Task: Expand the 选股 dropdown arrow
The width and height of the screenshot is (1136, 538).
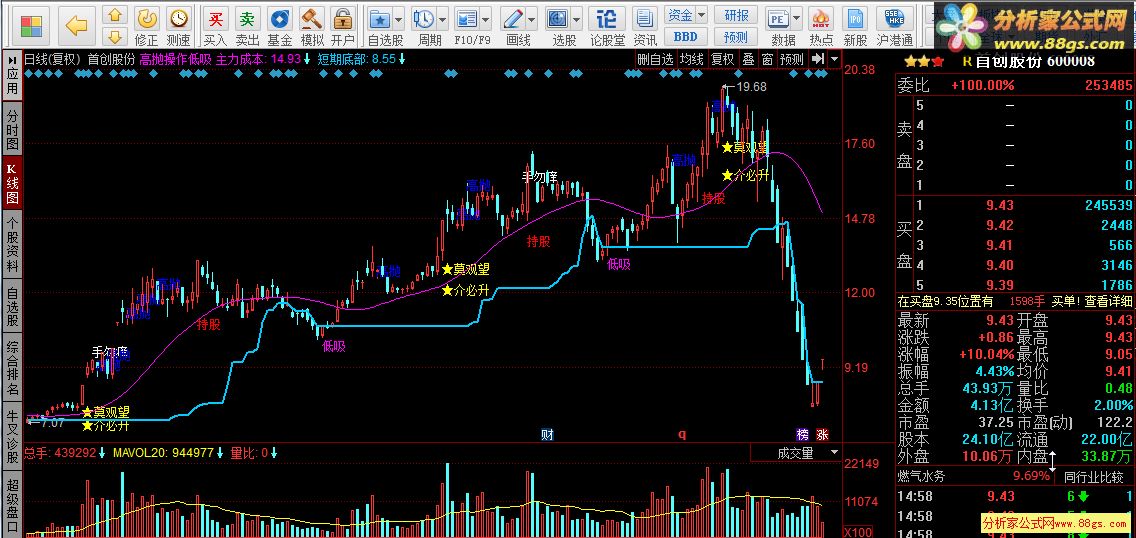Action: 576,19
